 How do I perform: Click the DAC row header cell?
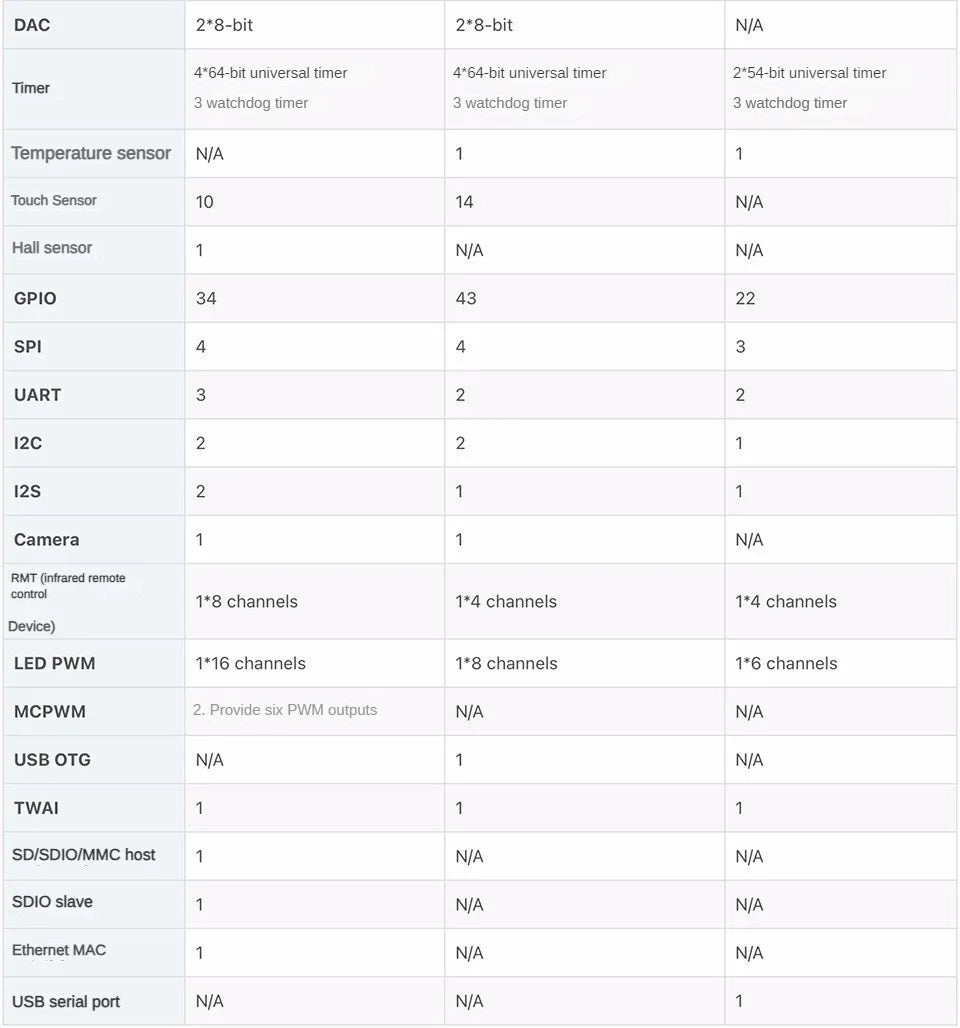pyautogui.click(x=94, y=25)
